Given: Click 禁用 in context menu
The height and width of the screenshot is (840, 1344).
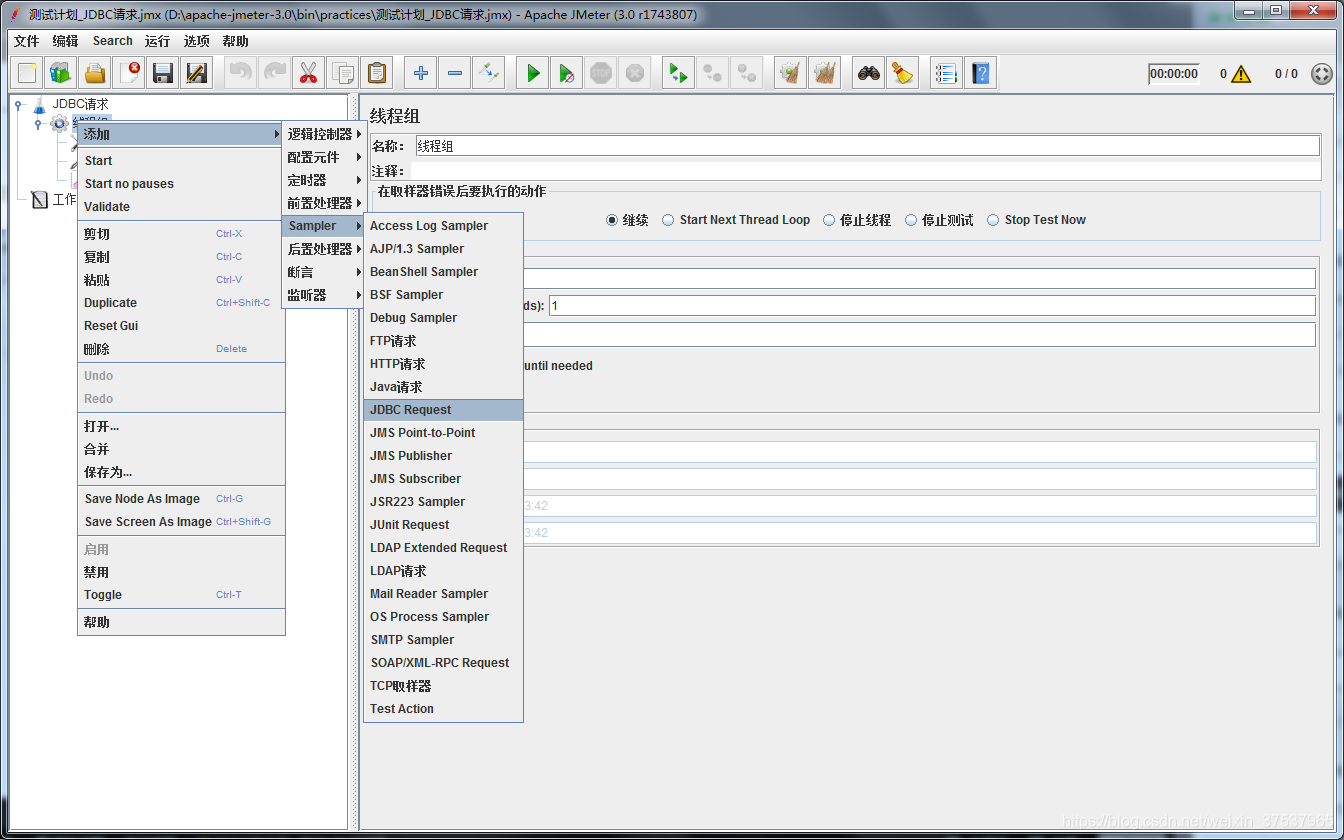Looking at the screenshot, I should pos(181,572).
